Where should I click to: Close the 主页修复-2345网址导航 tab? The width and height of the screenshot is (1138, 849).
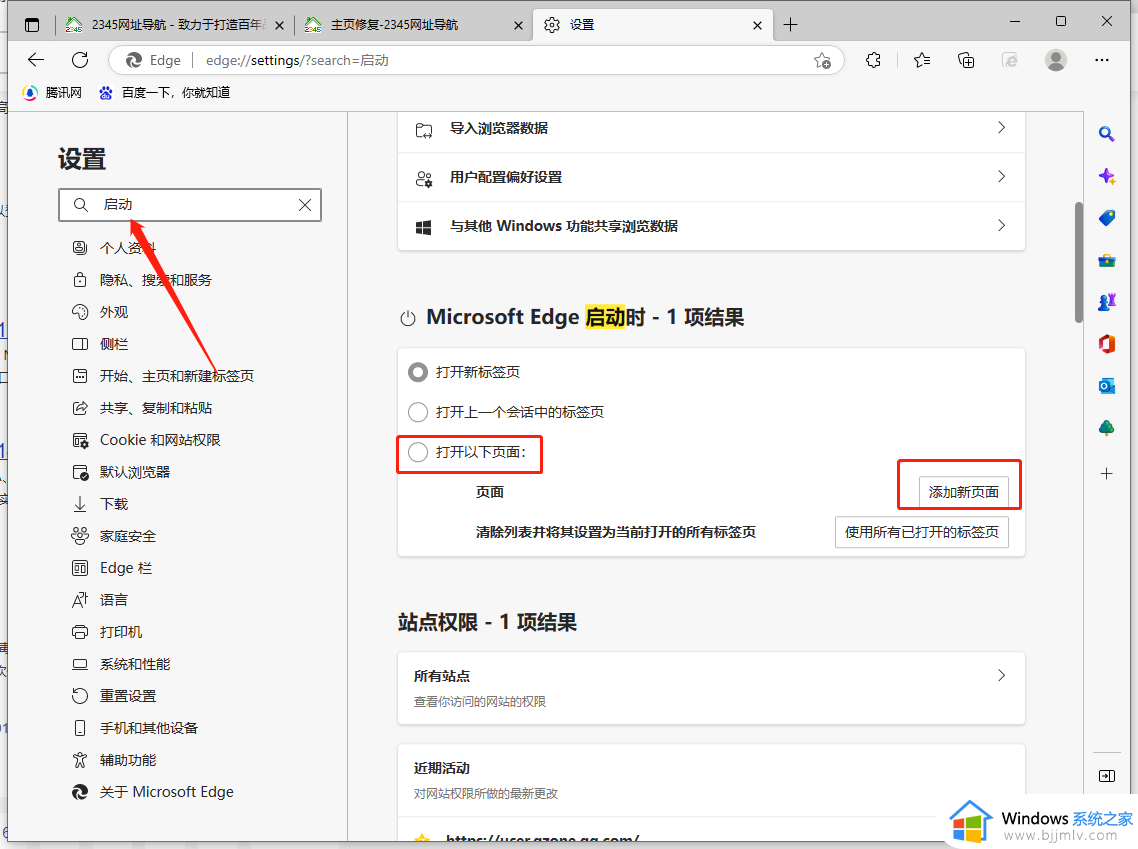tap(518, 25)
